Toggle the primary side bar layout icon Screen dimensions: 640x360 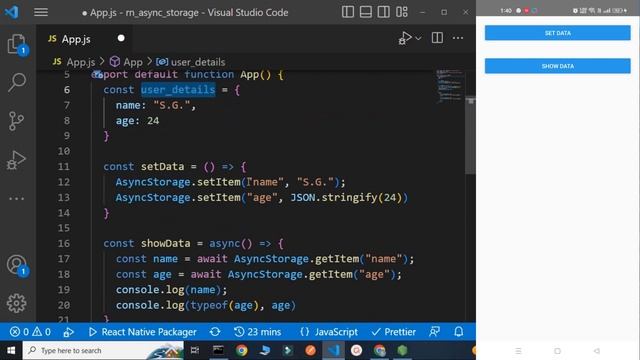point(348,12)
